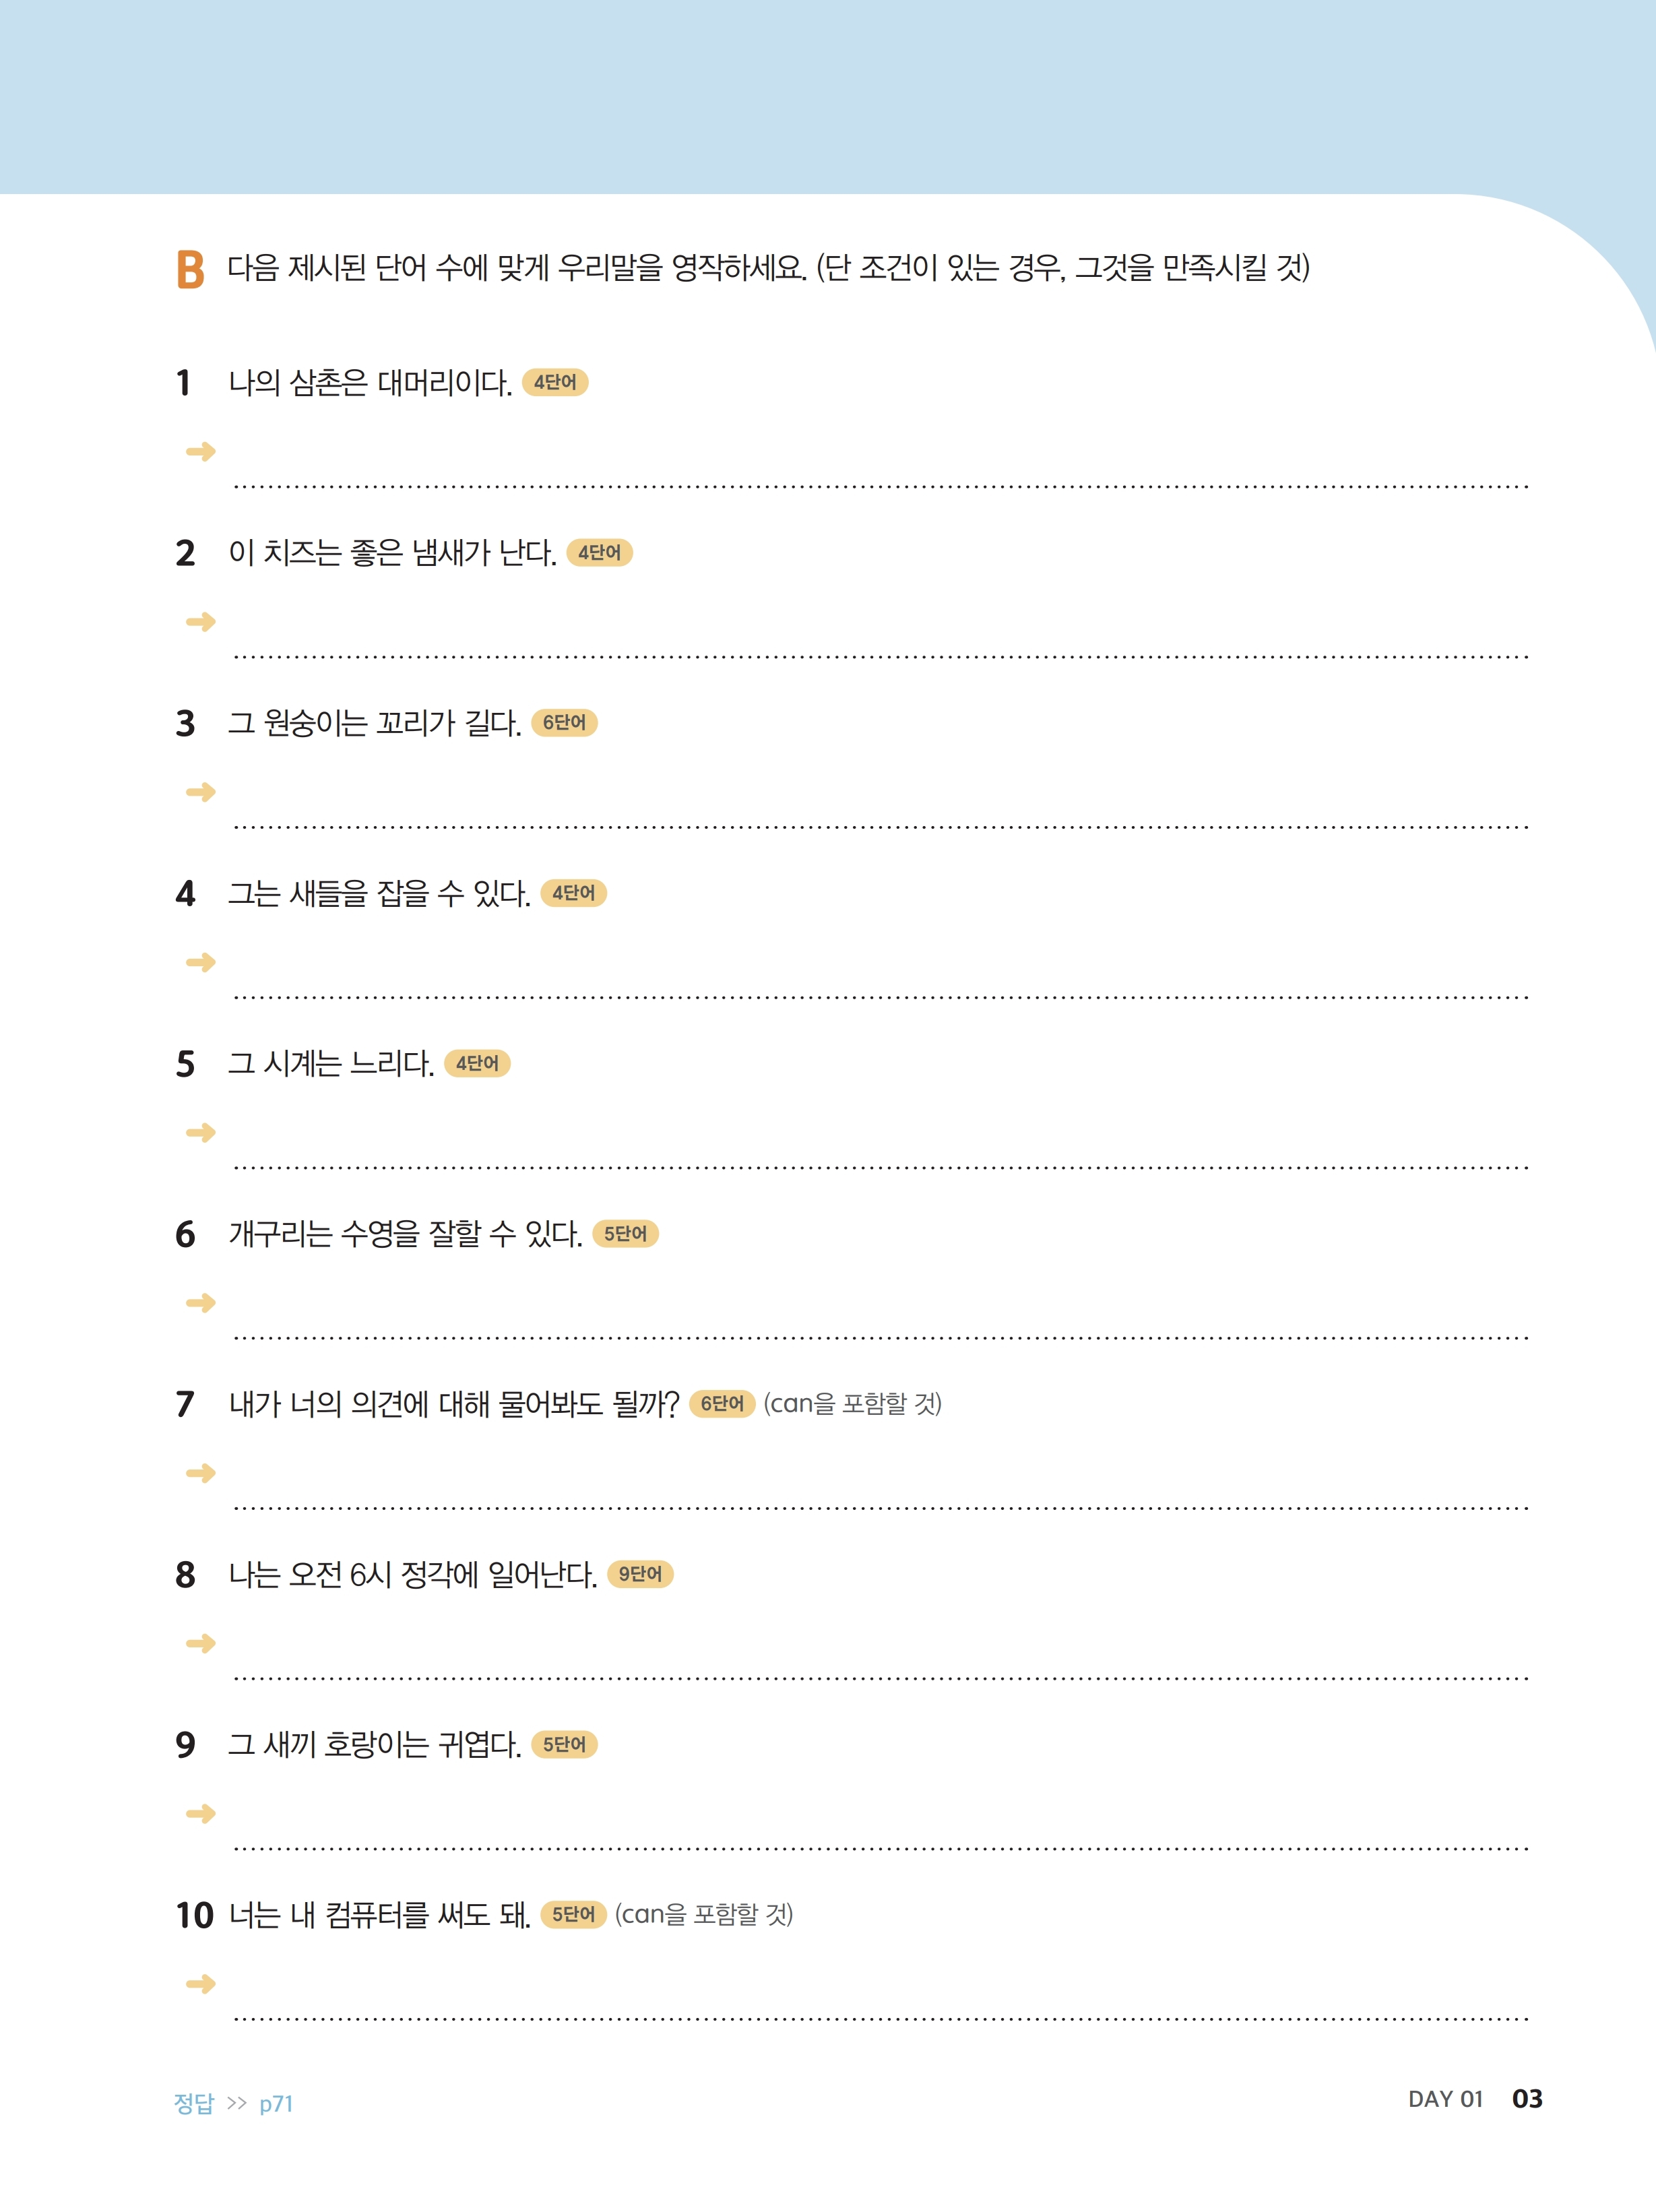Click the arrow icon under question 3
This screenshot has width=1656, height=2212.
point(201,792)
